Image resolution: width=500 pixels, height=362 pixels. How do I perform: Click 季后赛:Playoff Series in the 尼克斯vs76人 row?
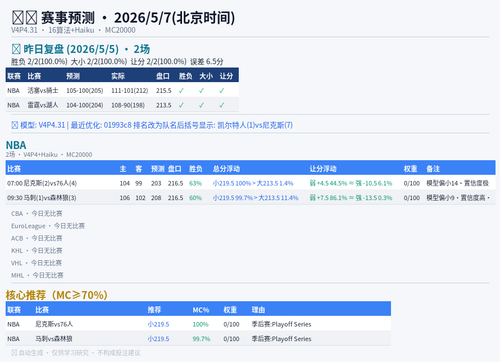click(x=281, y=324)
